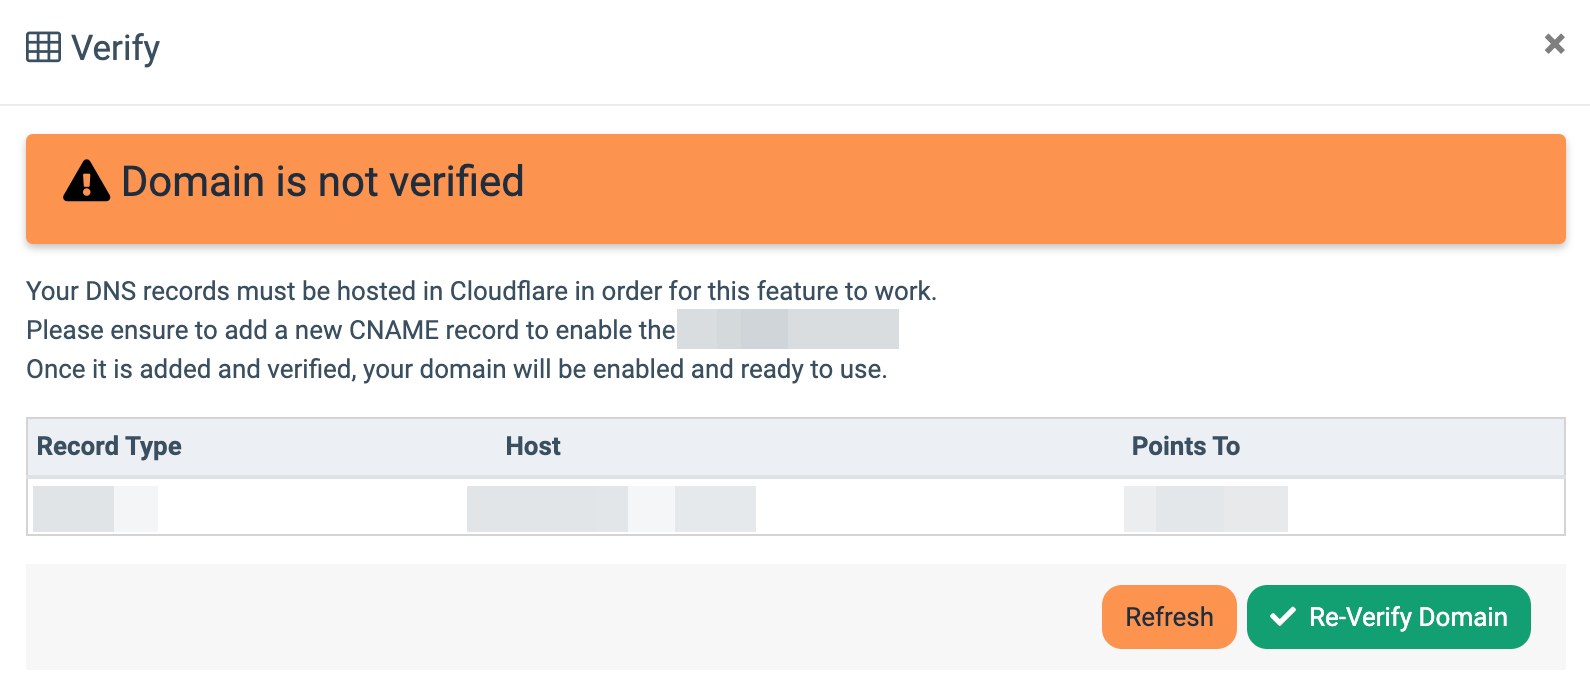Viewport: 1590px width, 694px height.
Task: Click the blurred text after "enable the"
Action: click(x=787, y=329)
